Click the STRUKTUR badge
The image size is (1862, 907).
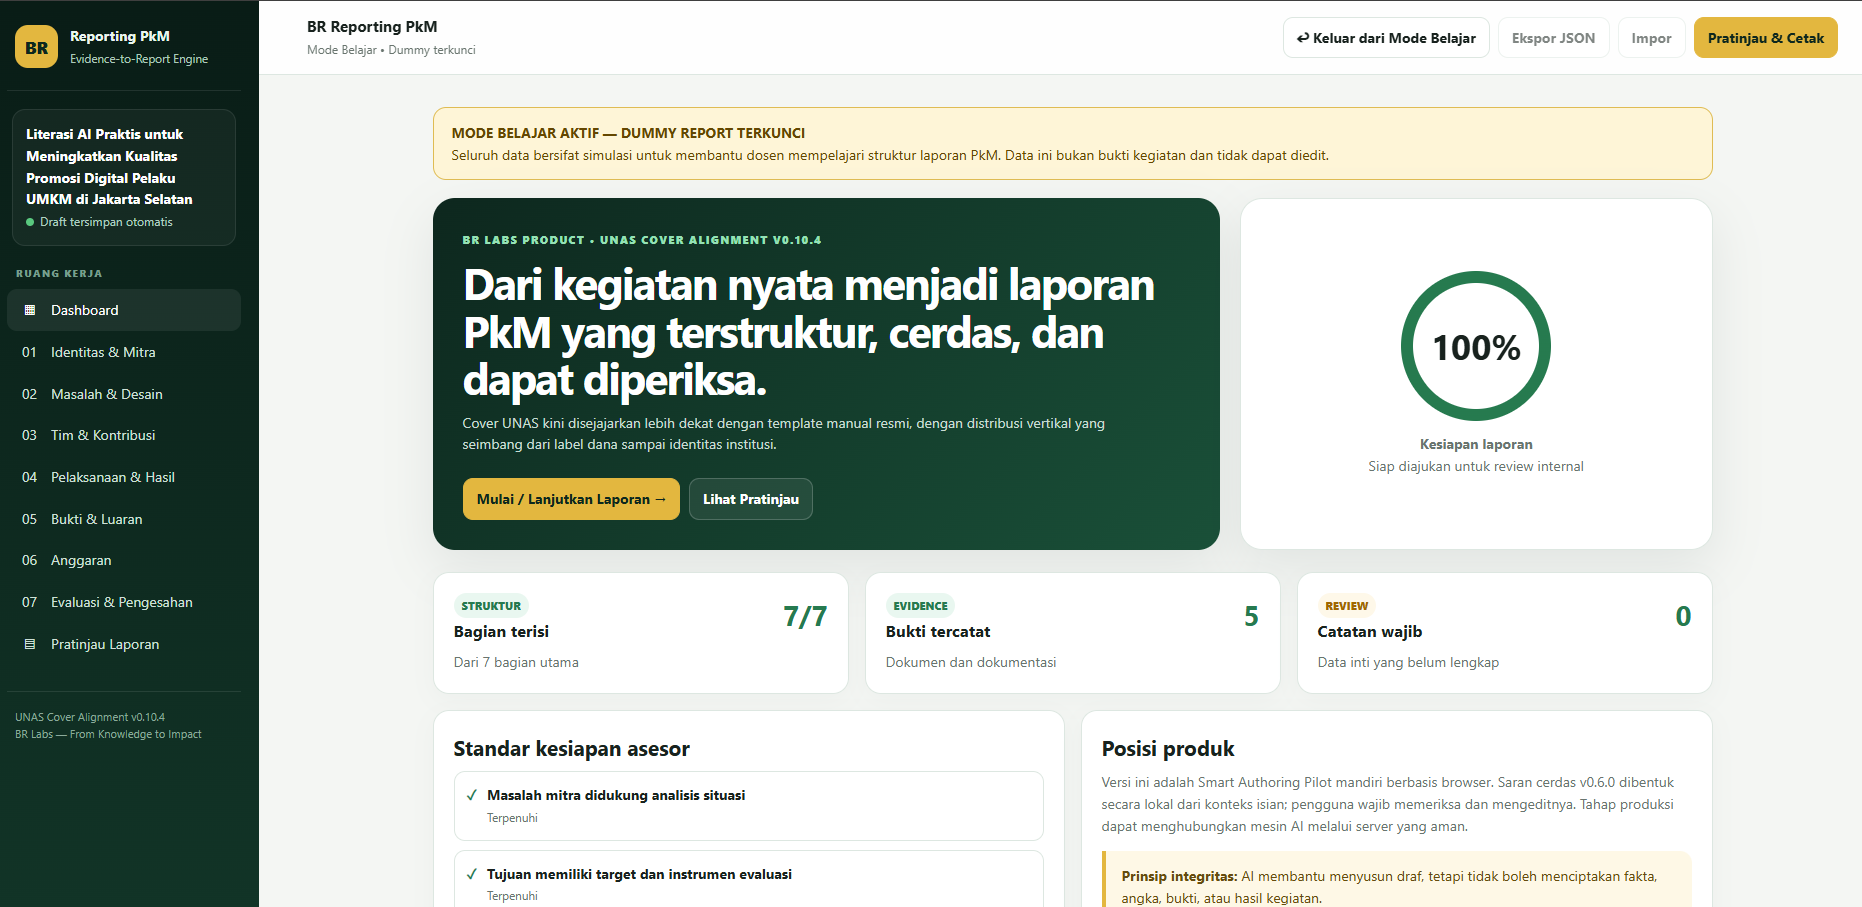point(491,606)
